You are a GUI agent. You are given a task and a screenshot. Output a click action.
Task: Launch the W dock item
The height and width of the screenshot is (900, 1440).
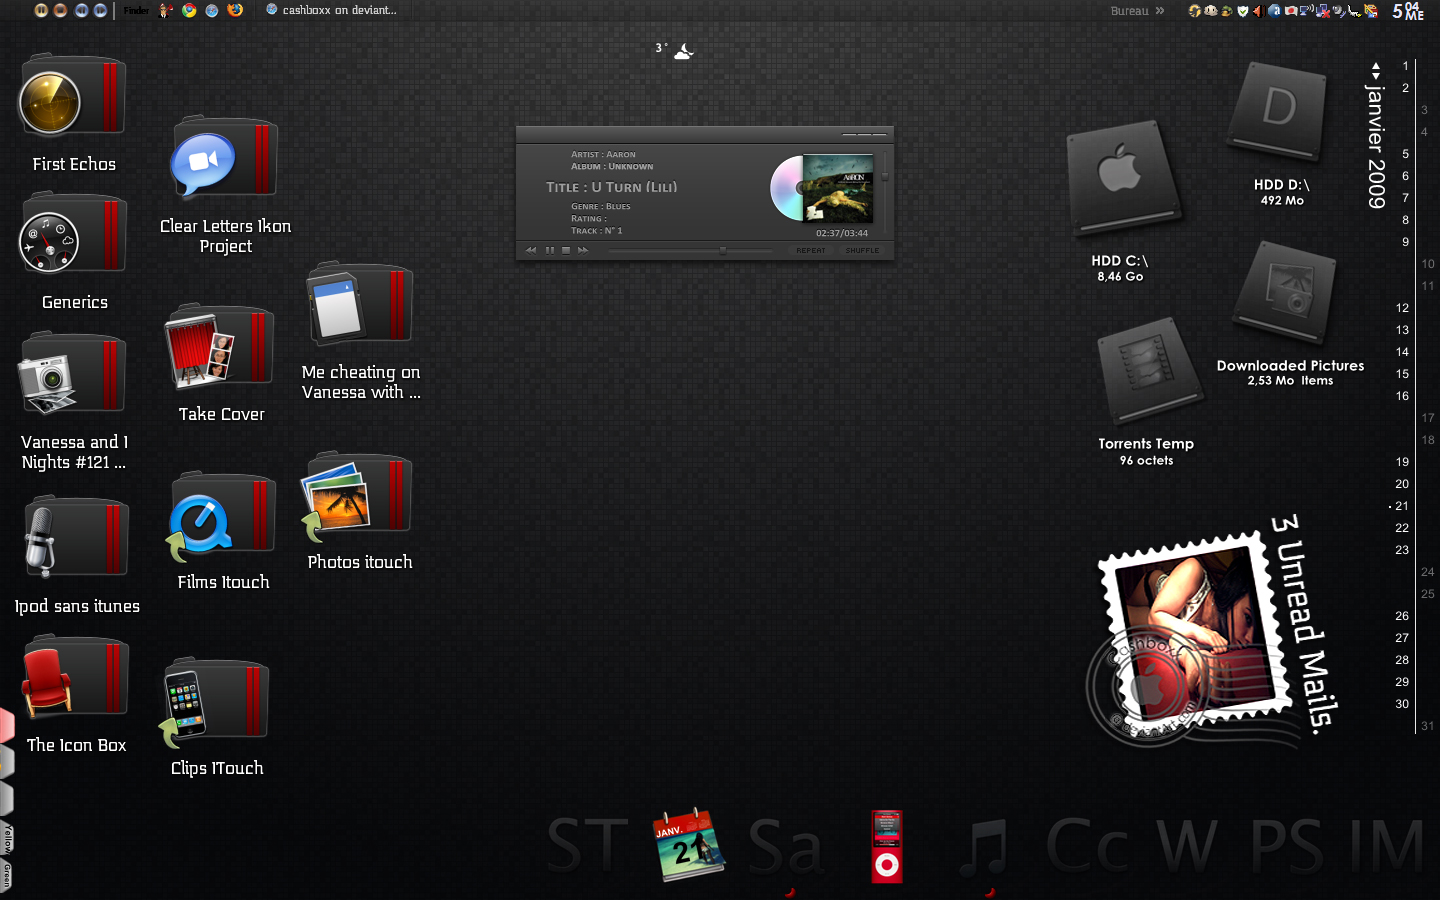(x=1188, y=846)
